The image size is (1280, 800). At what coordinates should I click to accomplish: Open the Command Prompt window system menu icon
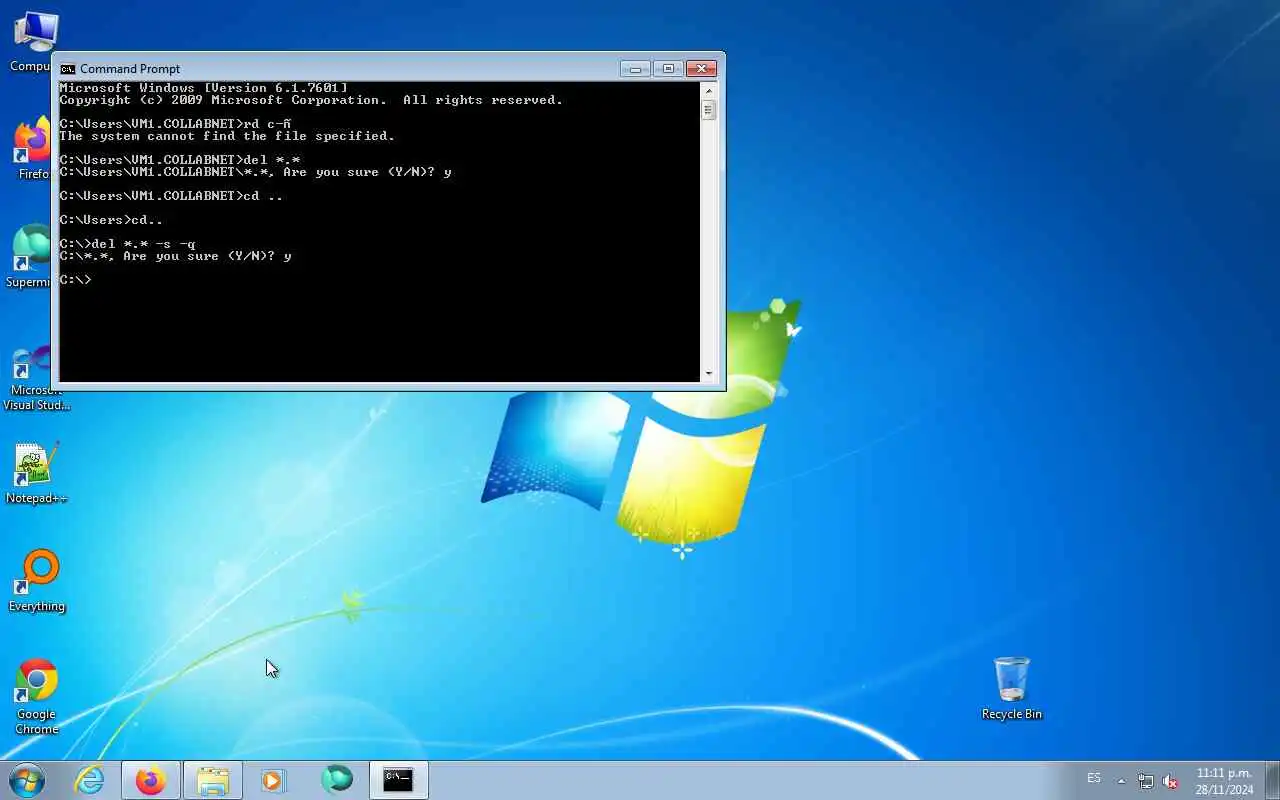[x=67, y=69]
